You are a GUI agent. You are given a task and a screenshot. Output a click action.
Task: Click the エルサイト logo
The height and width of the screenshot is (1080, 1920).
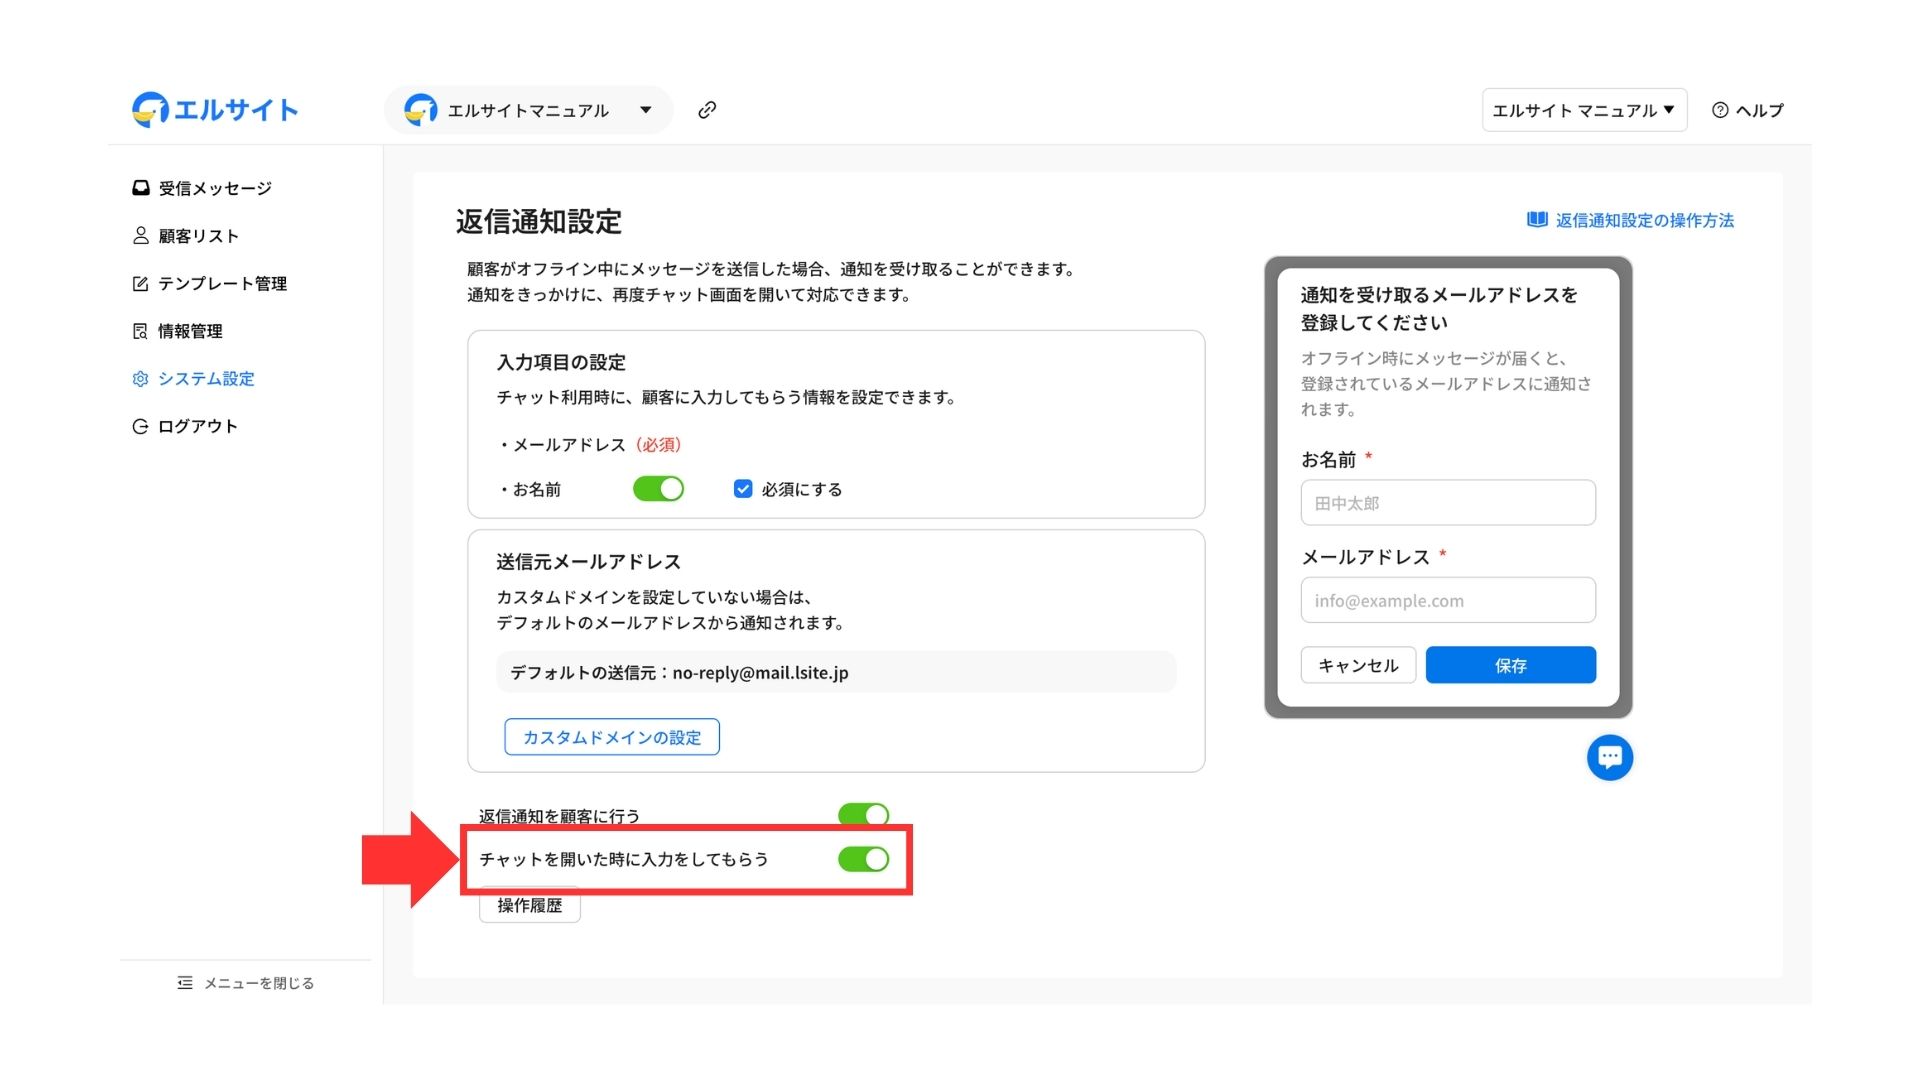215,109
